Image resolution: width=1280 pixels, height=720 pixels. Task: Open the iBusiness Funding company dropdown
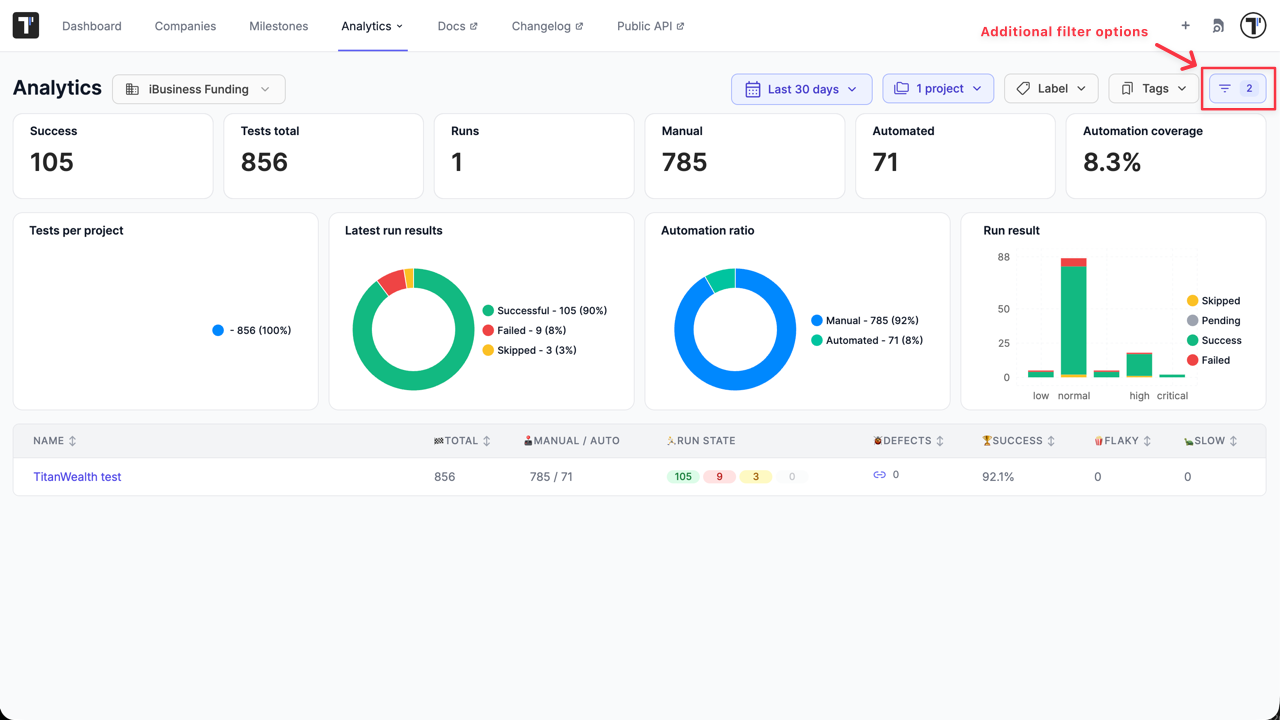click(199, 89)
